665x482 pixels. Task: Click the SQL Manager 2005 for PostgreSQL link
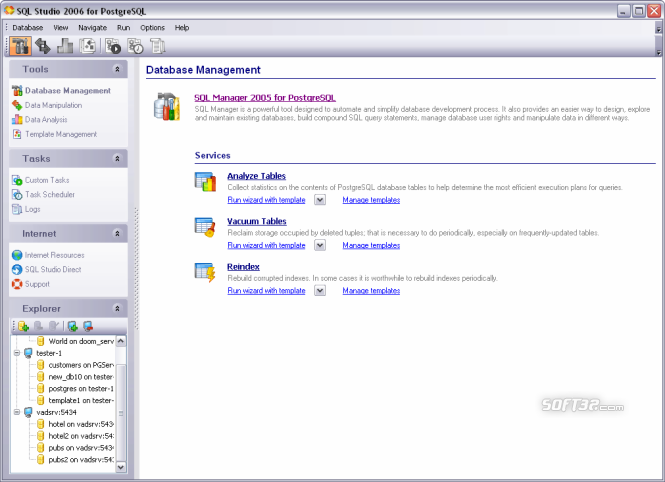pos(265,98)
